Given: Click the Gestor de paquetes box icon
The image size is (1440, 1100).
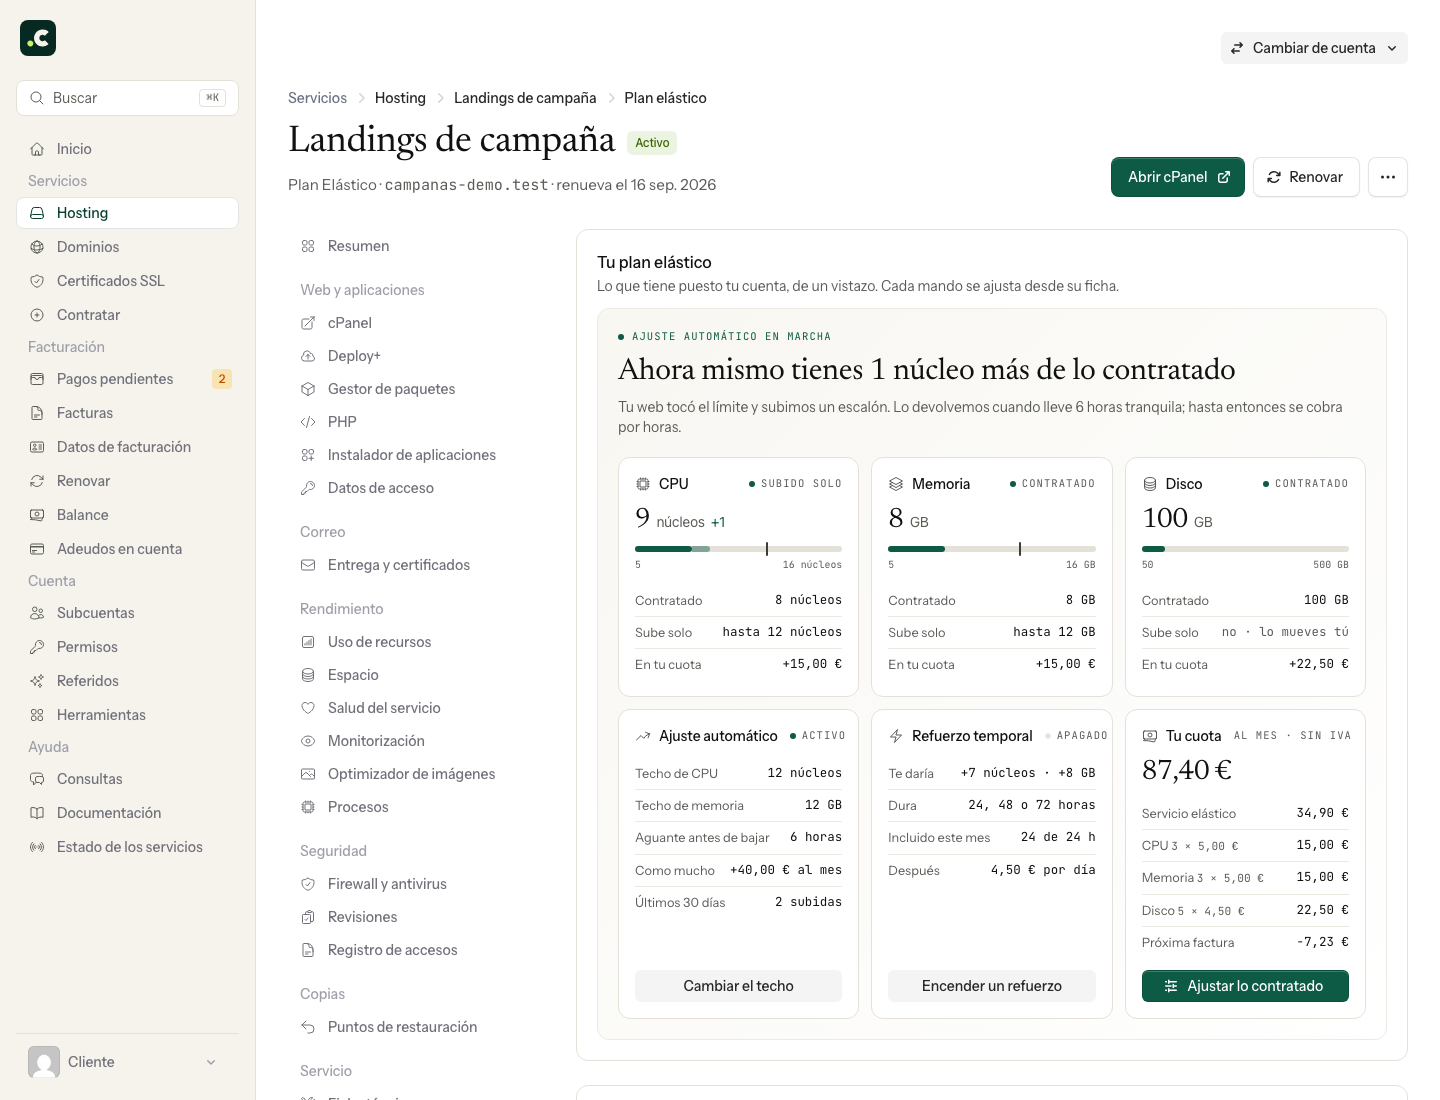Looking at the screenshot, I should 308,389.
